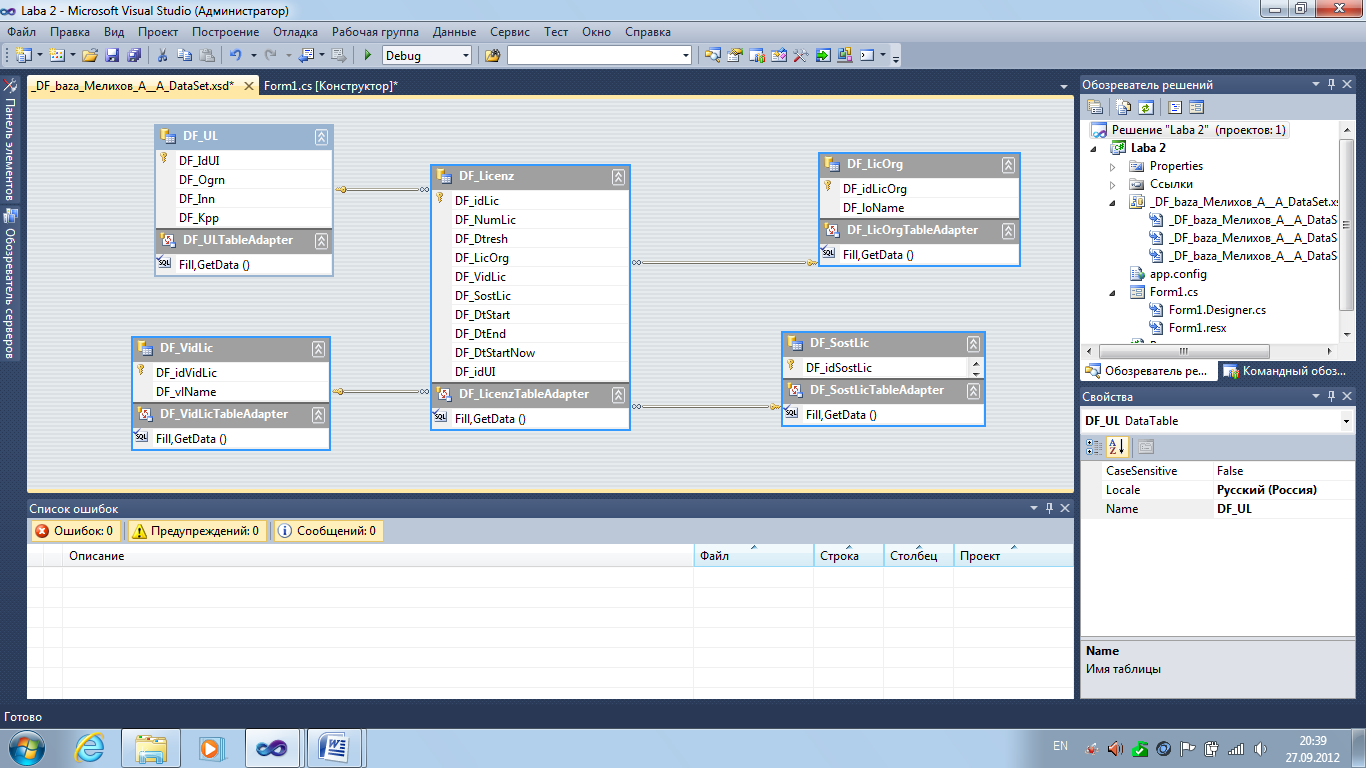Click the Undo arrow icon

click(236, 55)
